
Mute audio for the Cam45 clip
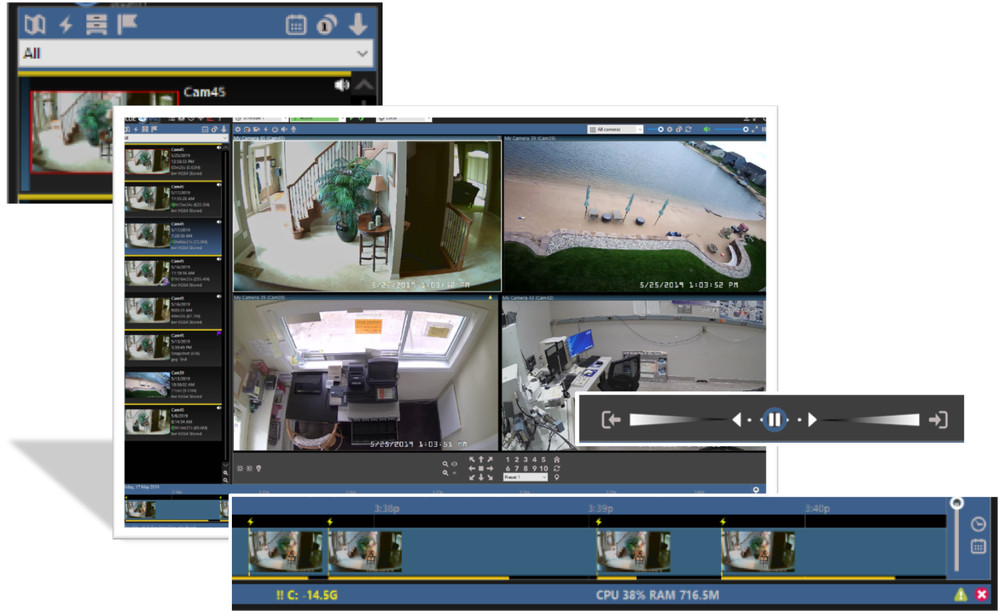(x=342, y=84)
